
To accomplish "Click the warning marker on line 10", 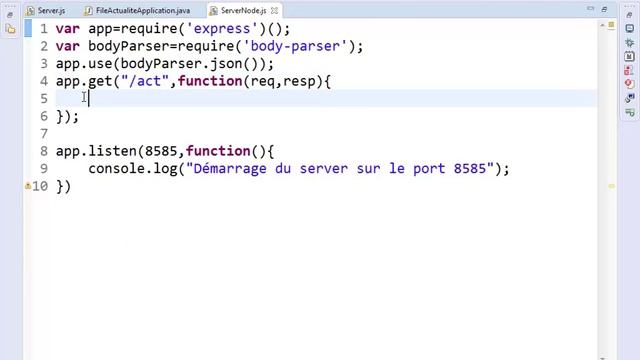I will (28, 186).
